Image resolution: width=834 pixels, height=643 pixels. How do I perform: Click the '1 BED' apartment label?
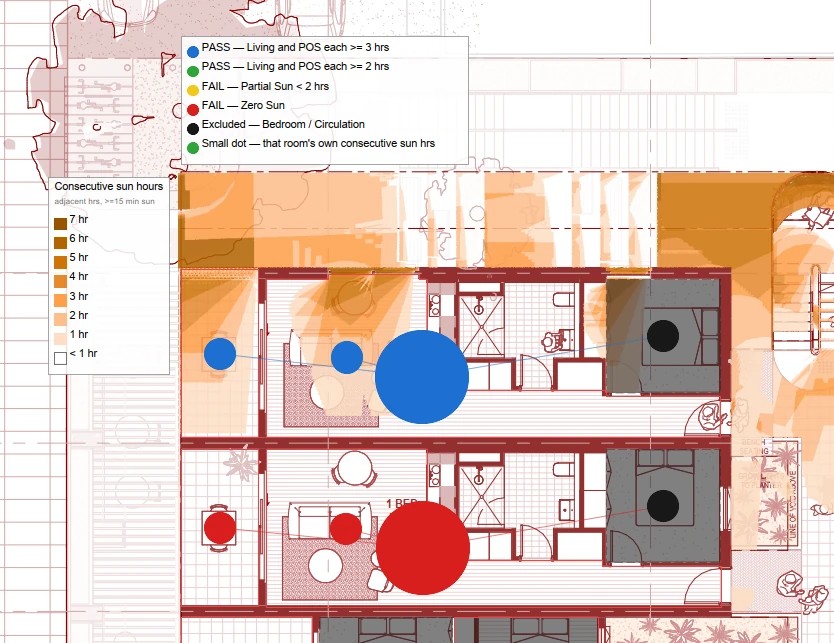coord(401,503)
